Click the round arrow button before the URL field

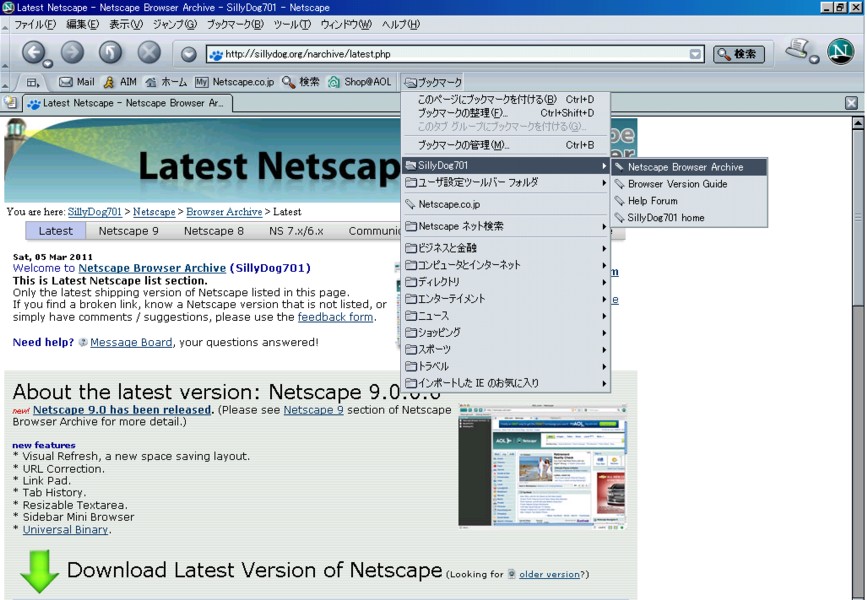pyautogui.click(x=189, y=54)
